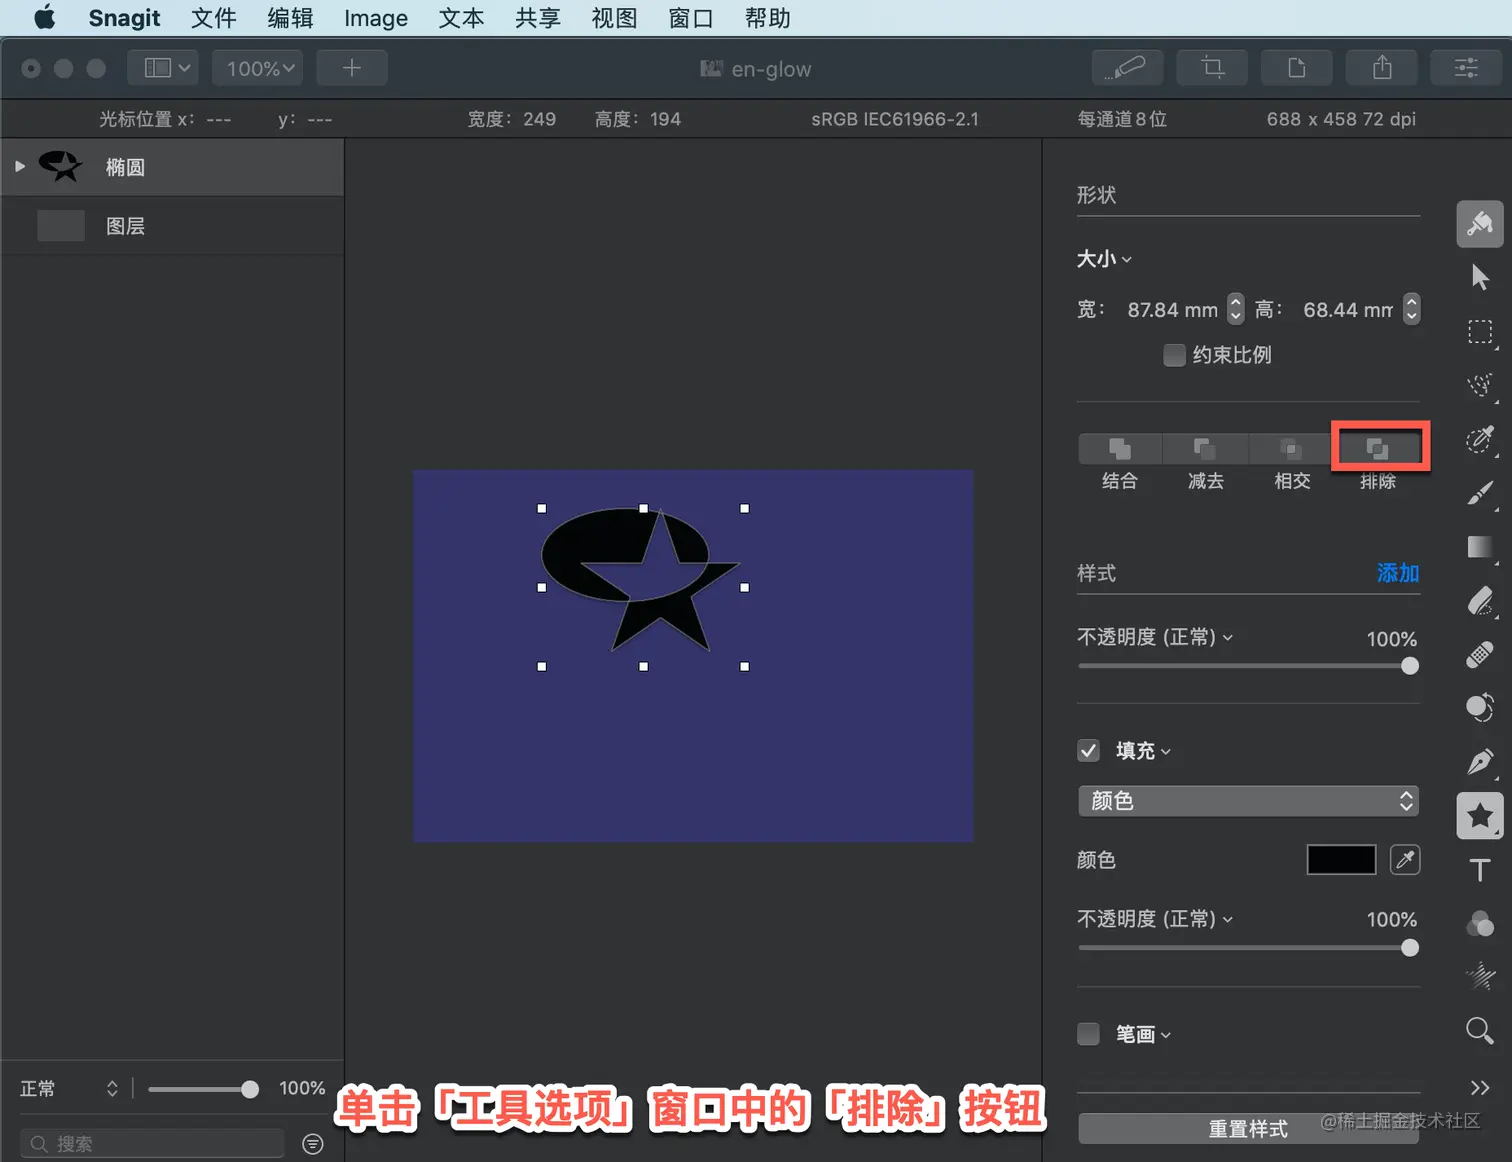1512x1162 pixels.
Task: Select the Gradient tool
Action: pyautogui.click(x=1480, y=547)
